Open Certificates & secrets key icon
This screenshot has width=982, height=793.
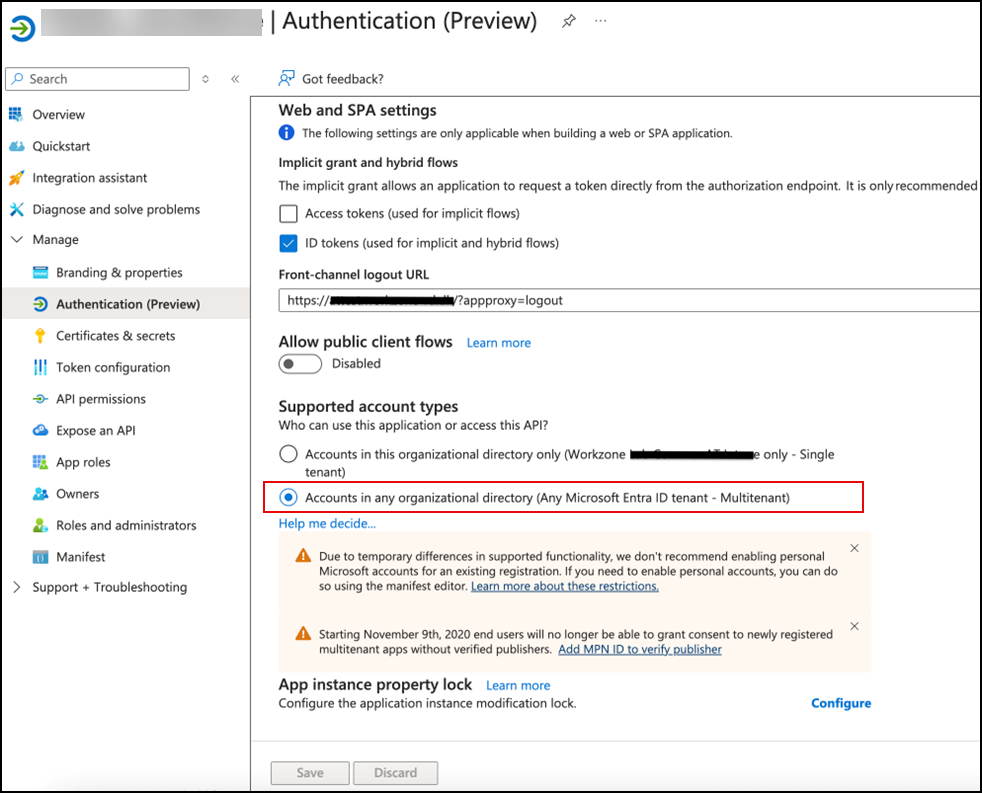(40, 336)
